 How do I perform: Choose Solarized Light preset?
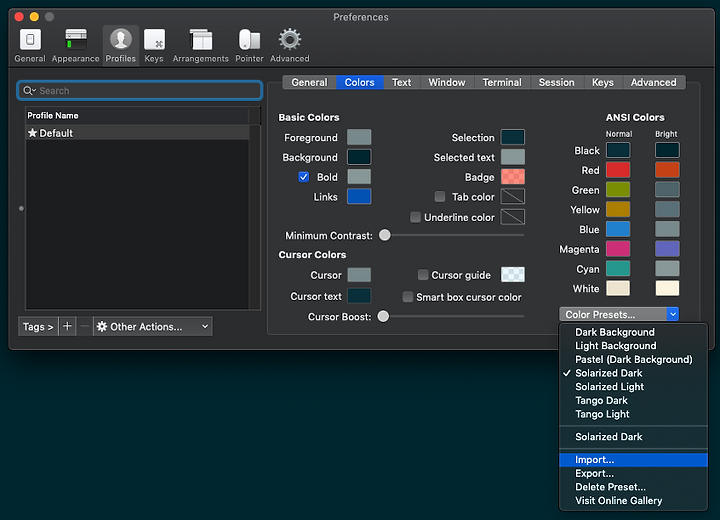click(x=633, y=387)
